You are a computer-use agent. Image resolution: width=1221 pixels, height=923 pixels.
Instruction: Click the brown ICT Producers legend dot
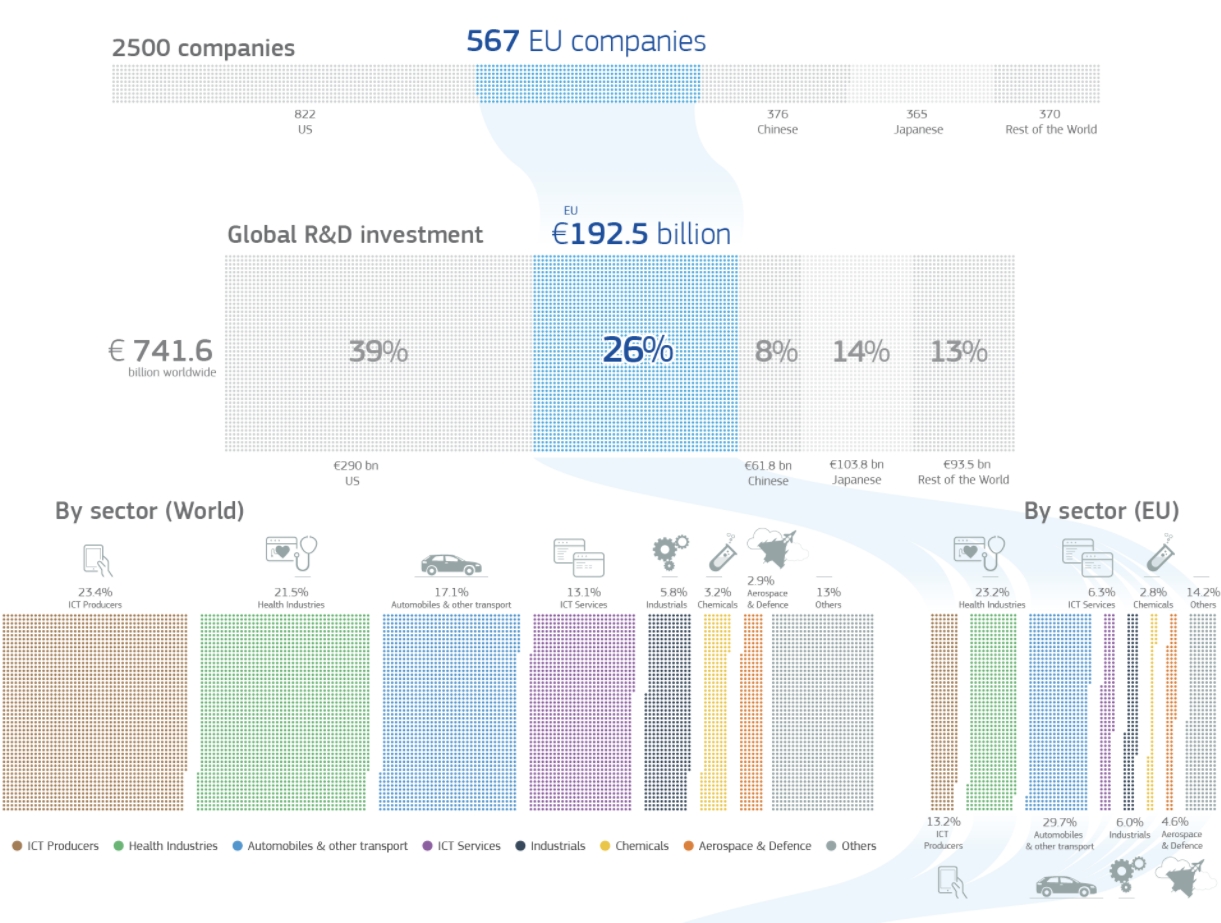(18, 846)
